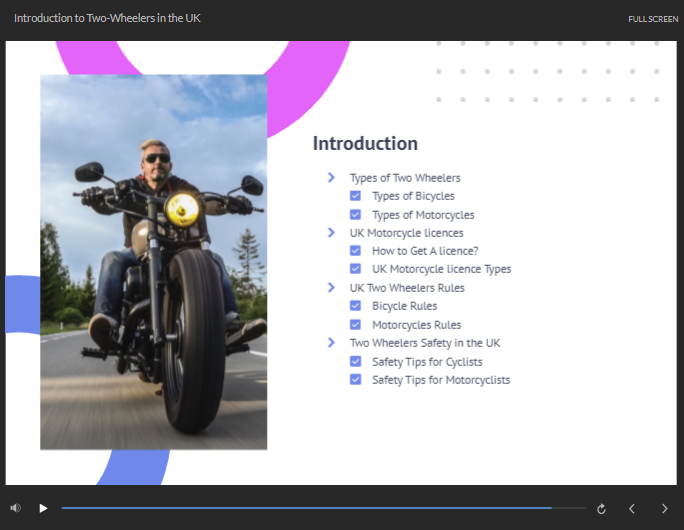Toggle checkbox beside Types of Motorcycles
The height and width of the screenshot is (530, 684).
tap(356, 215)
